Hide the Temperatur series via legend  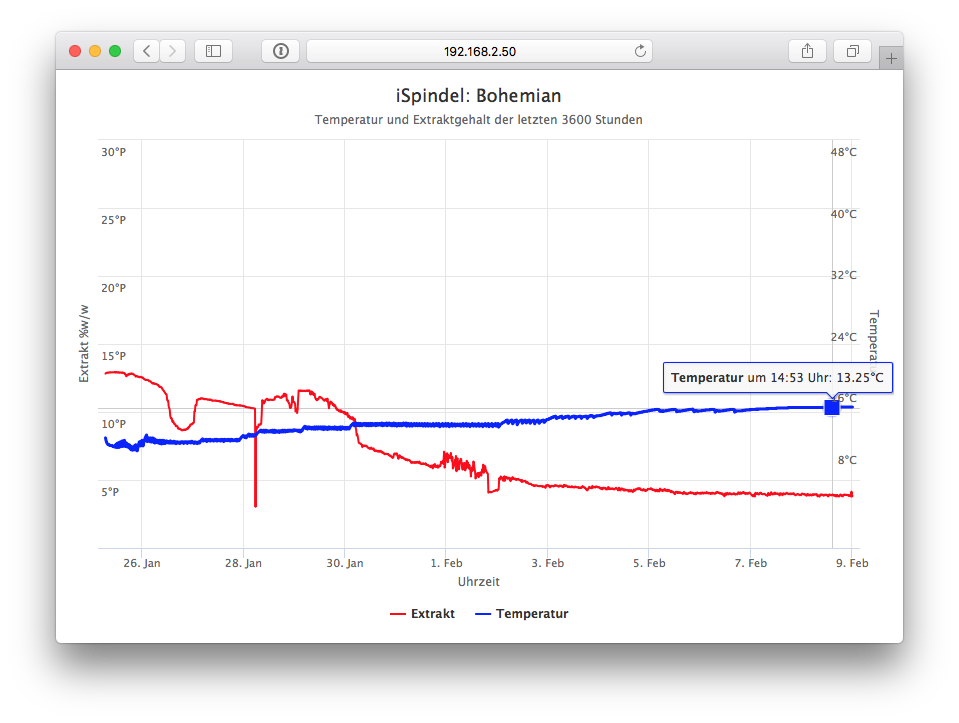point(531,614)
